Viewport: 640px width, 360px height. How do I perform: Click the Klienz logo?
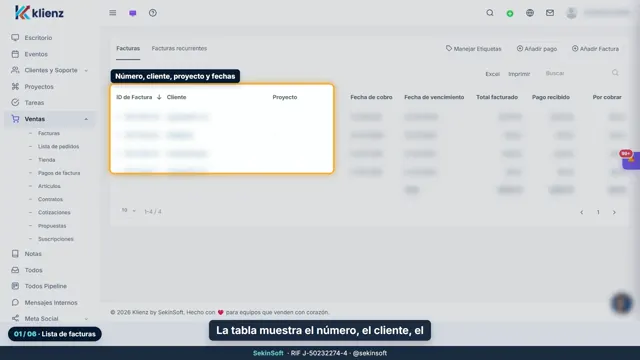tap(39, 13)
